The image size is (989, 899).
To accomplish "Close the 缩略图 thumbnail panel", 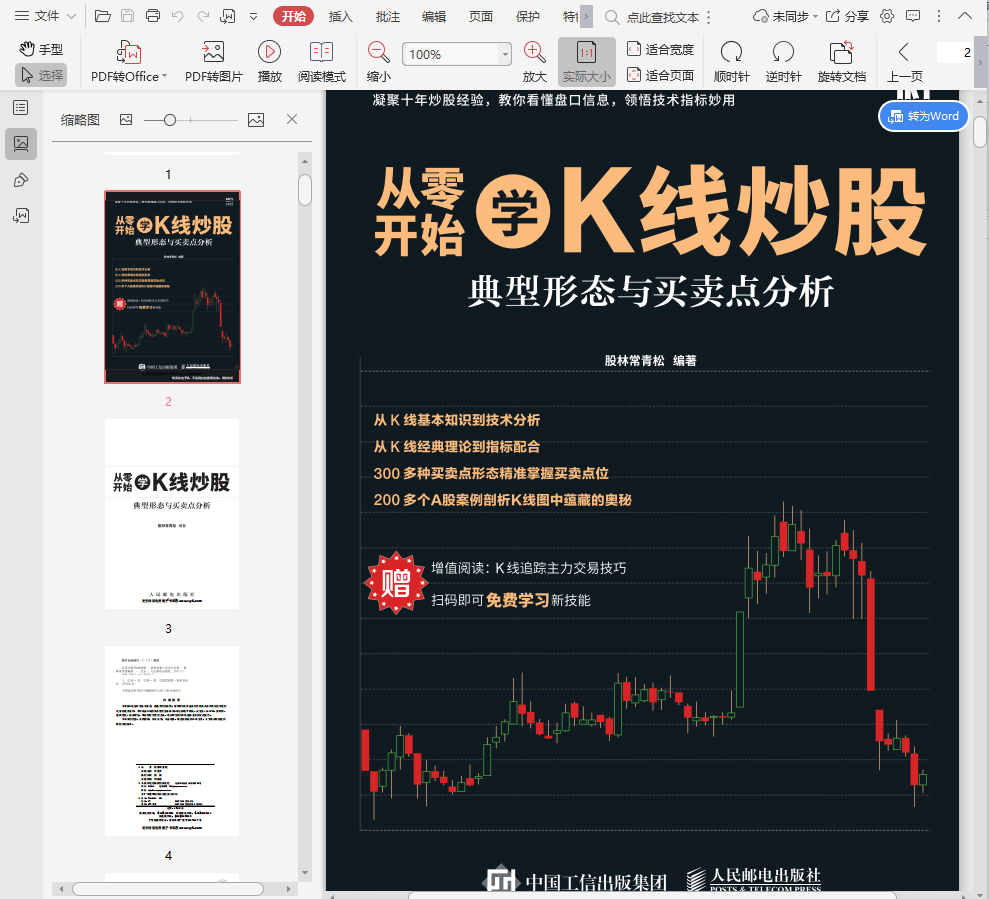I will [x=291, y=119].
